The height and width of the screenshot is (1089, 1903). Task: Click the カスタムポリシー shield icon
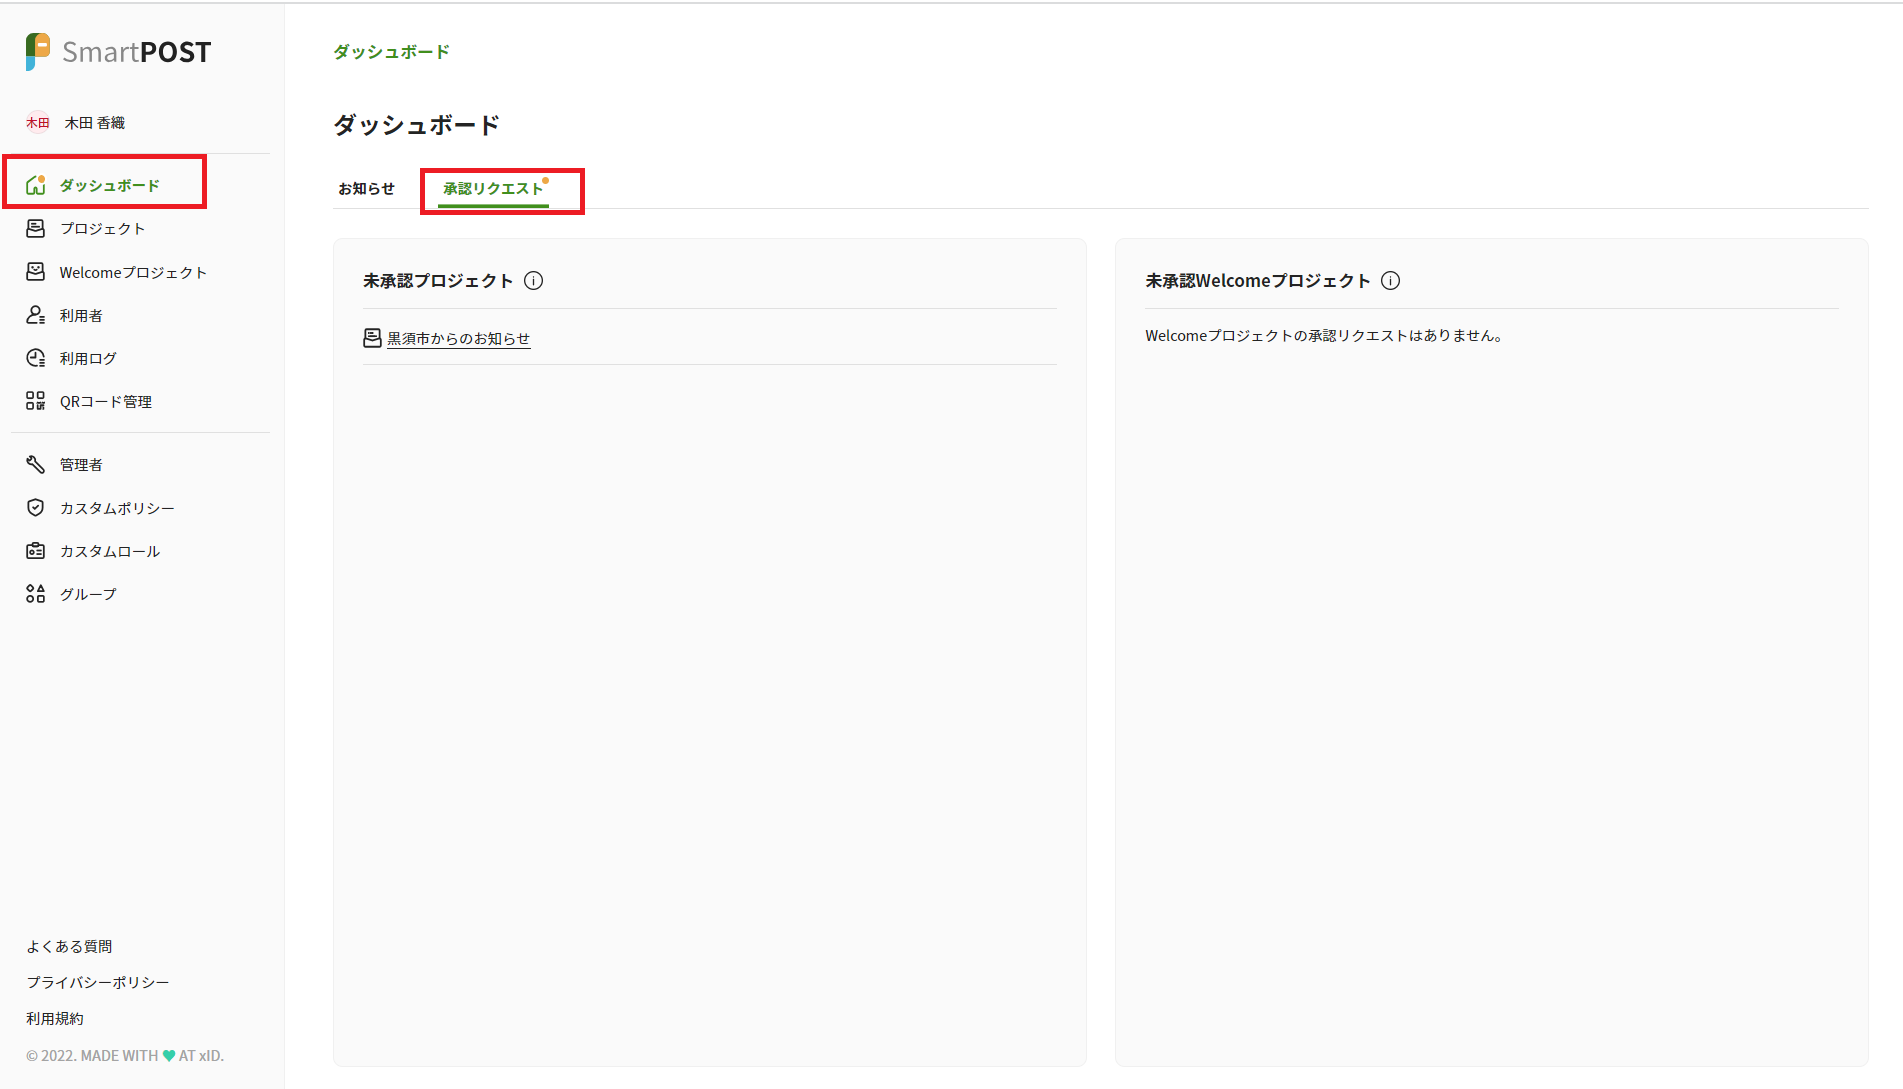click(36, 508)
